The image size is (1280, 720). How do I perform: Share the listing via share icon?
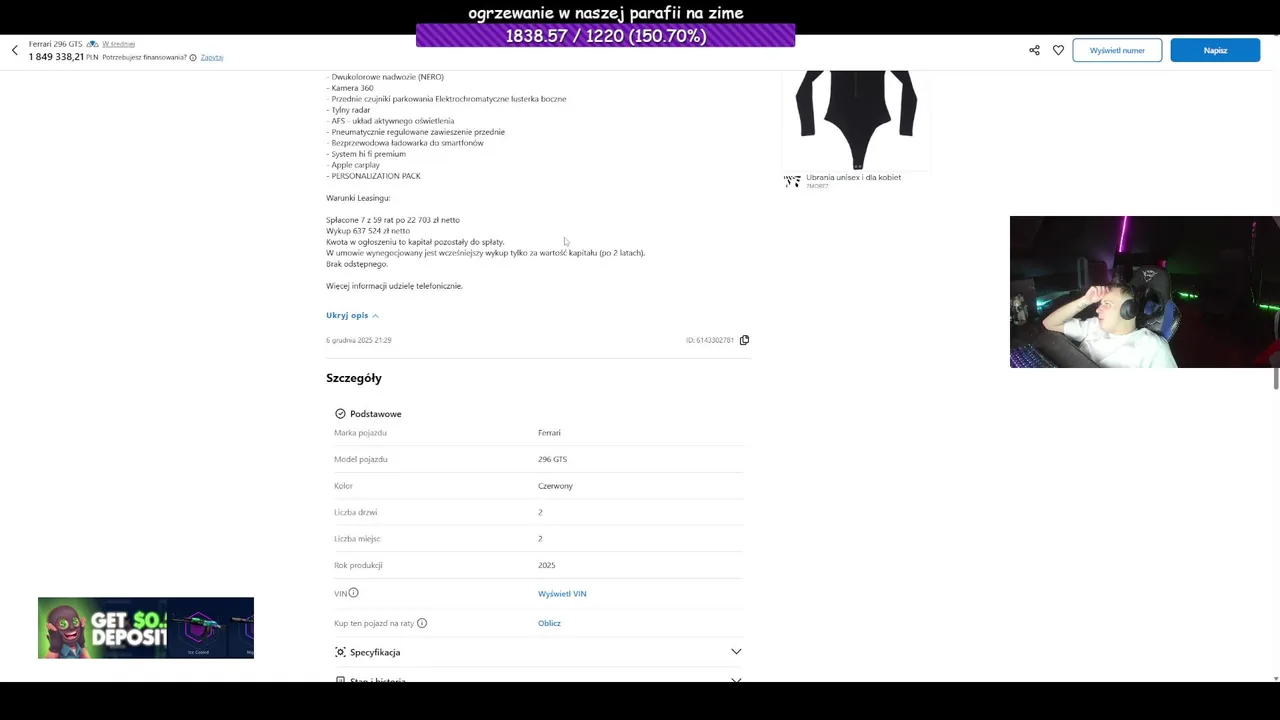click(x=1034, y=50)
